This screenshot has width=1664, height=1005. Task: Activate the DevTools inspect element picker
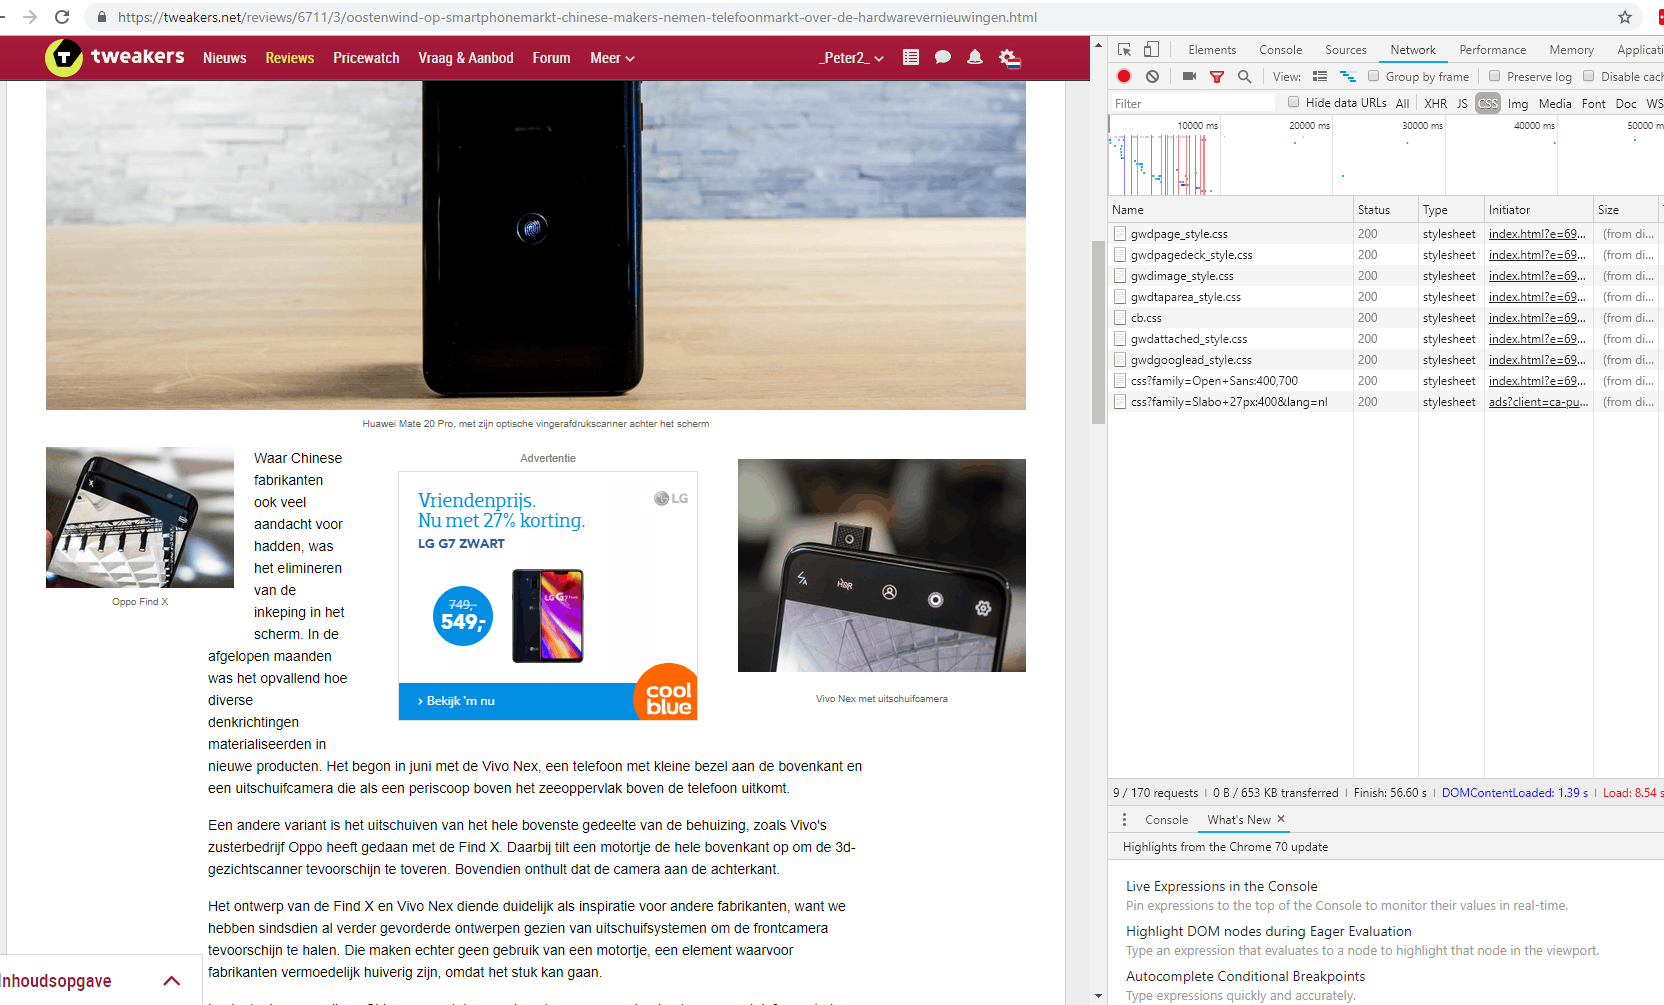[1125, 49]
